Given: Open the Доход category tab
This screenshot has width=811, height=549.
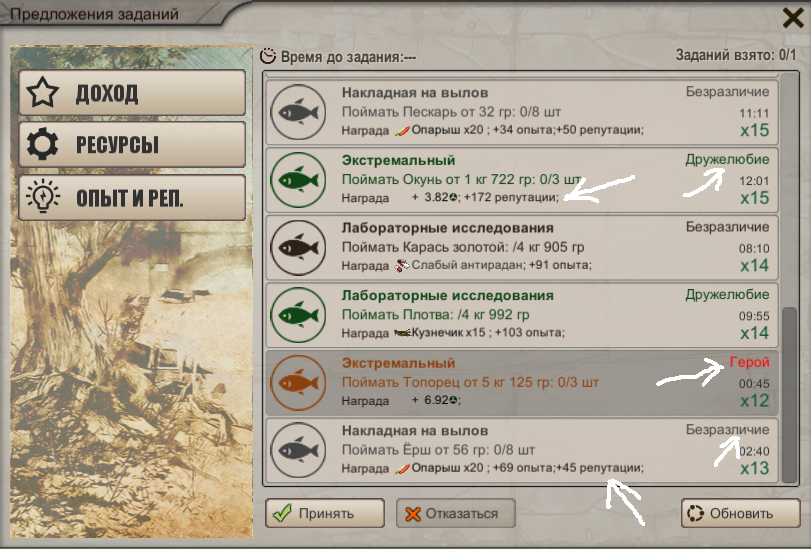Looking at the screenshot, I should (x=132, y=93).
